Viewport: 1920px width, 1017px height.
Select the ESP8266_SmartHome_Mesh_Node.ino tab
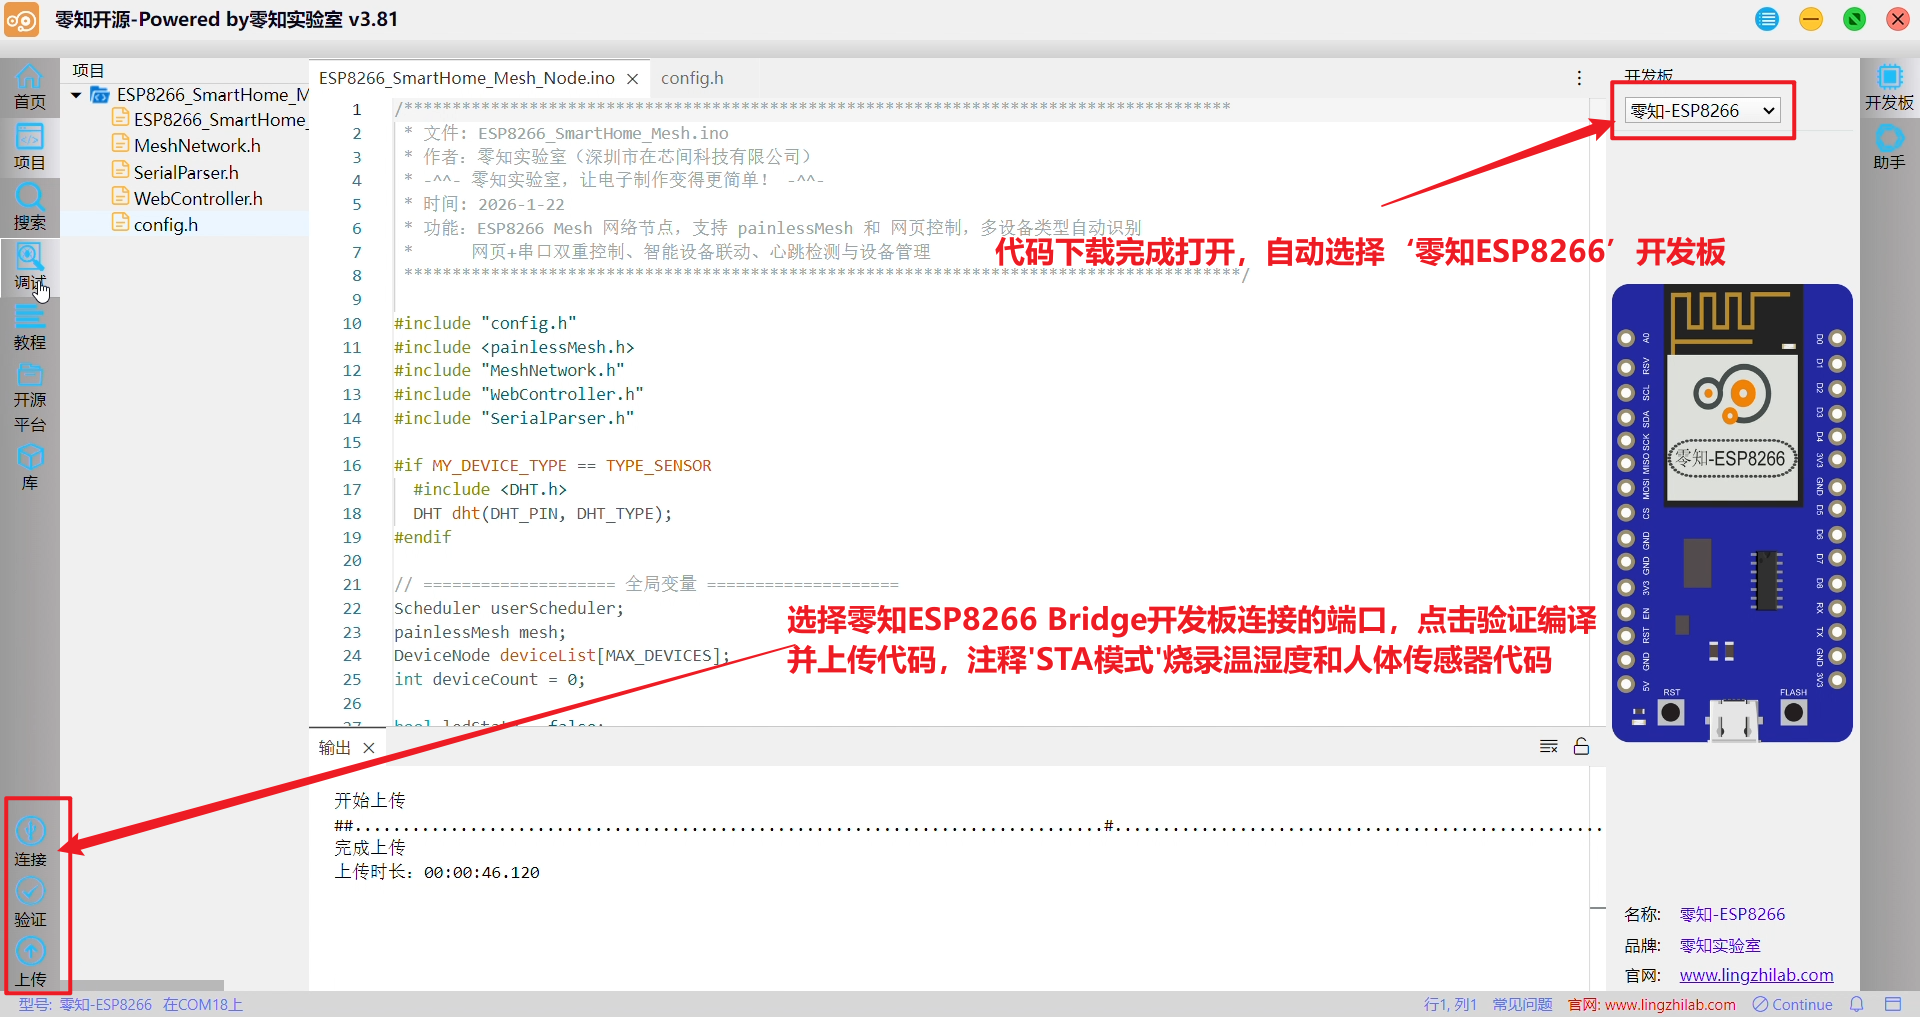tap(467, 78)
